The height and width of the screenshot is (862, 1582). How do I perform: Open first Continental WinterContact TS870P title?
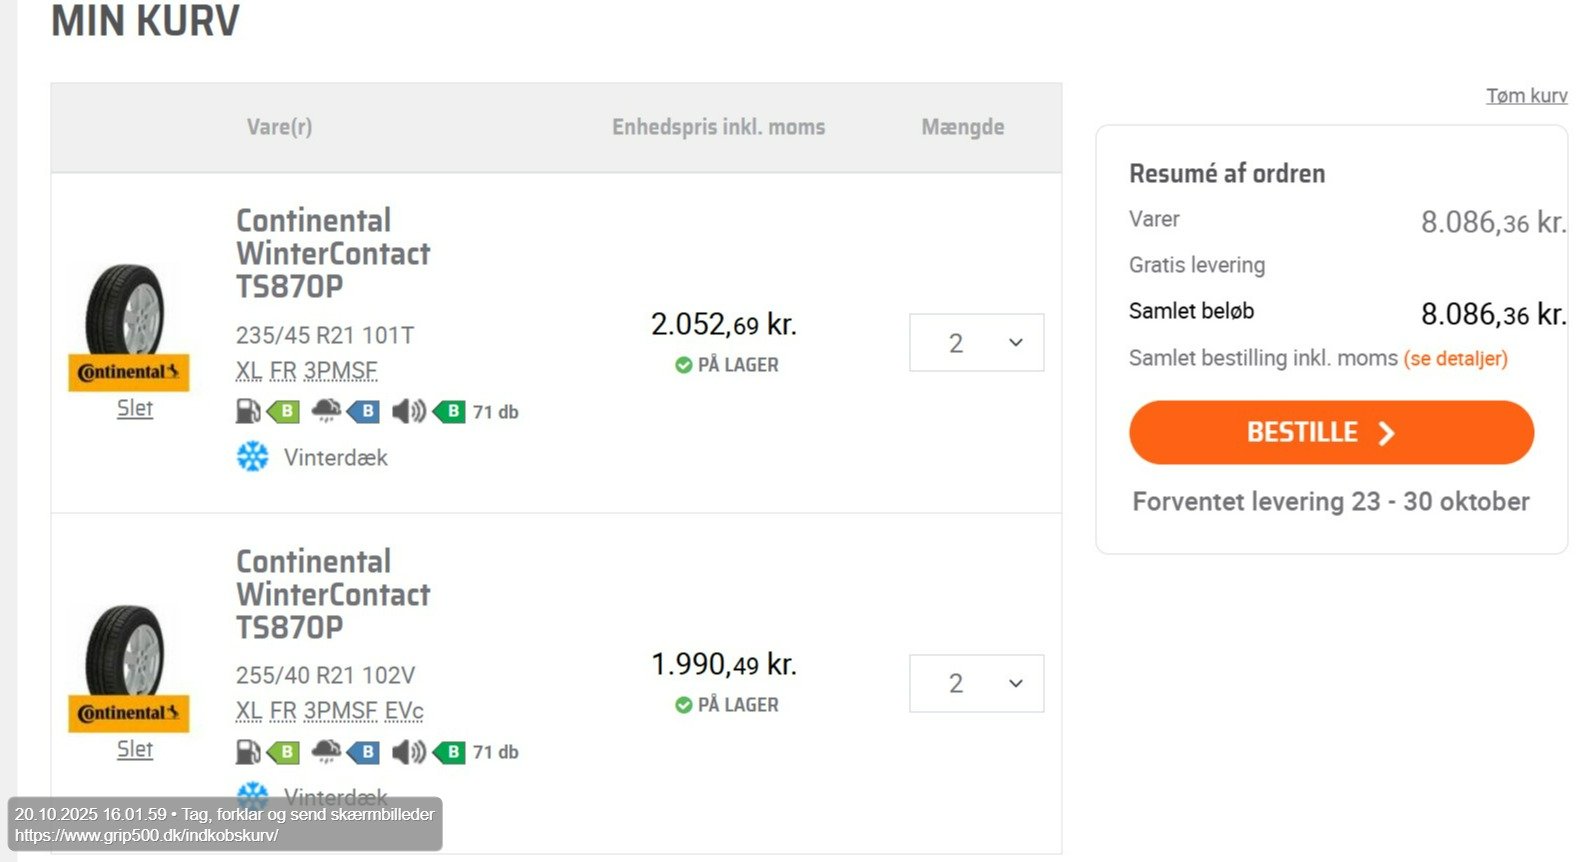333,253
